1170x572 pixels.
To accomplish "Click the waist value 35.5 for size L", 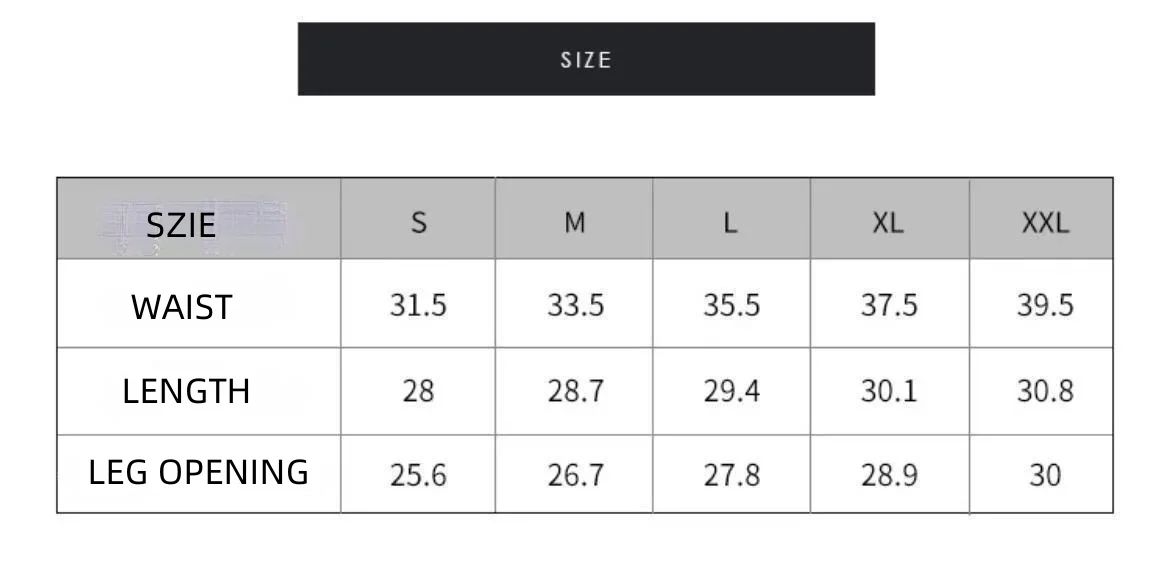I will coord(731,305).
